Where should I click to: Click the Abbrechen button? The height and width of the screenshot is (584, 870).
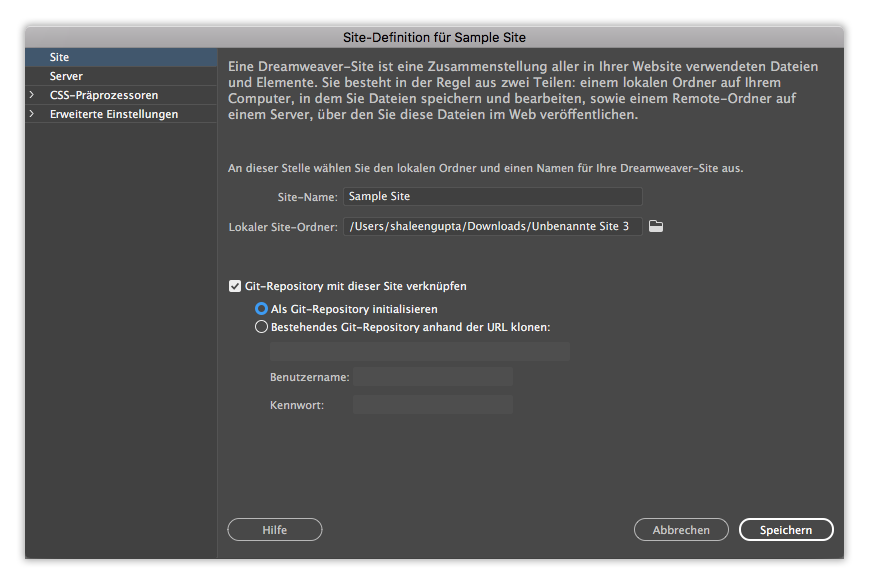[x=681, y=529]
